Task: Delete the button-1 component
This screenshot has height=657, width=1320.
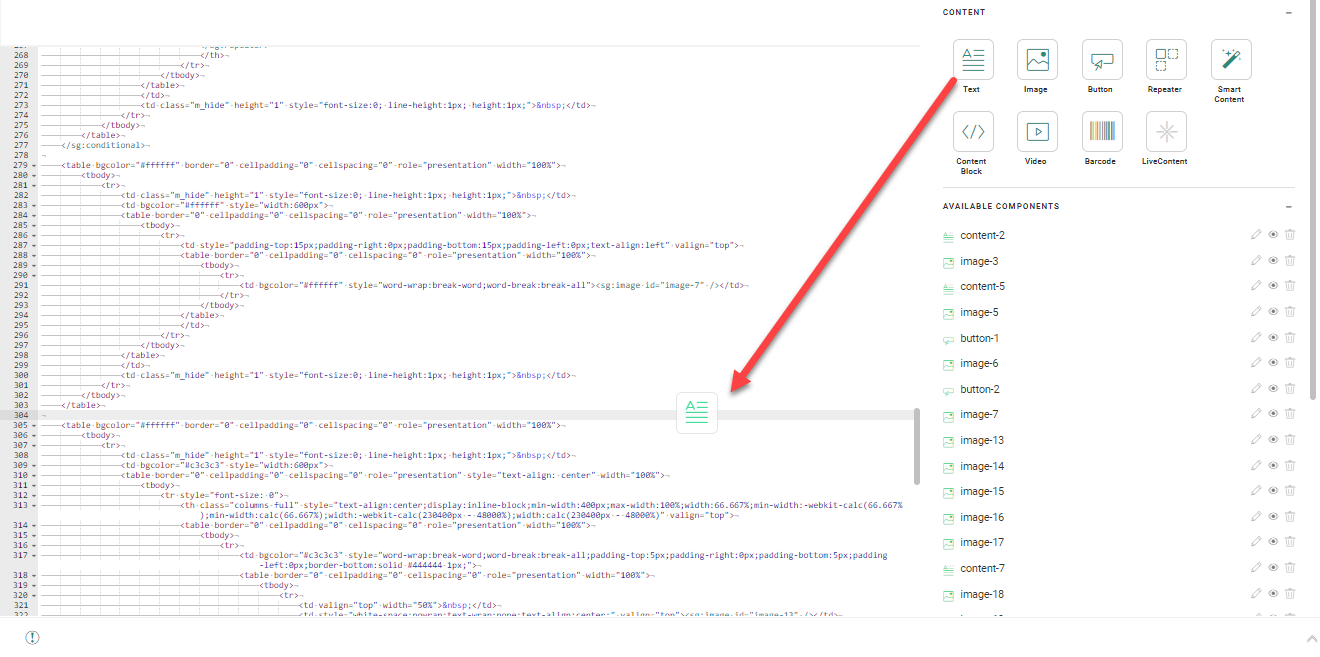Action: click(x=1290, y=338)
